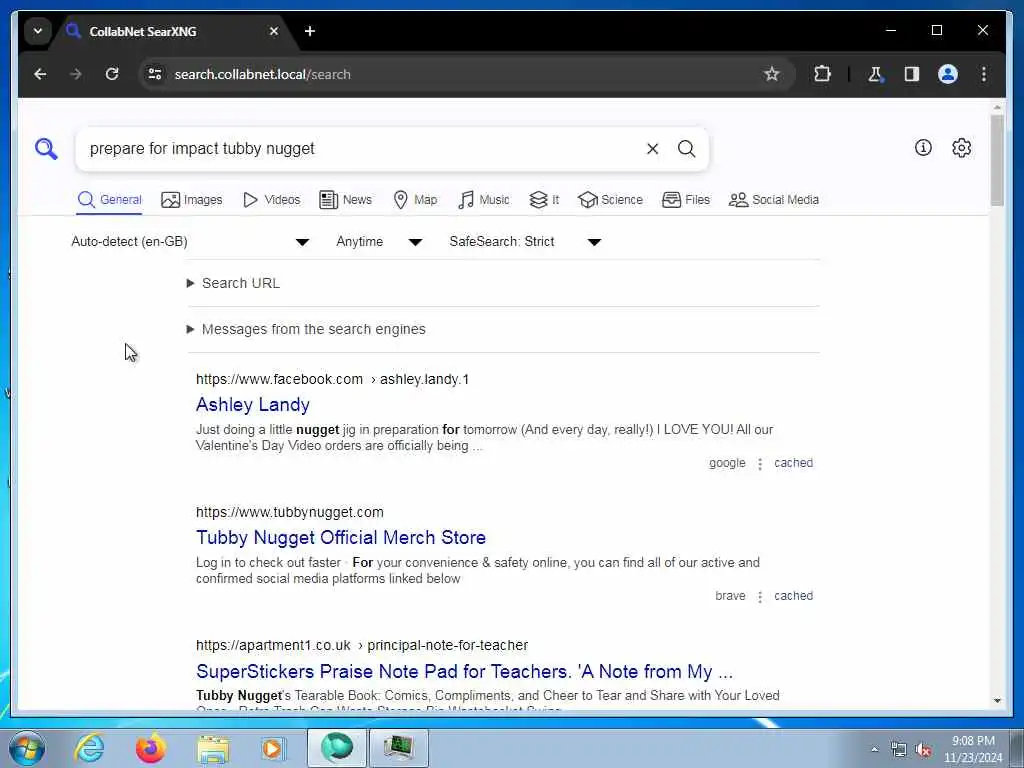Open the Ashley Landy result
The image size is (1024, 768).
(x=253, y=405)
